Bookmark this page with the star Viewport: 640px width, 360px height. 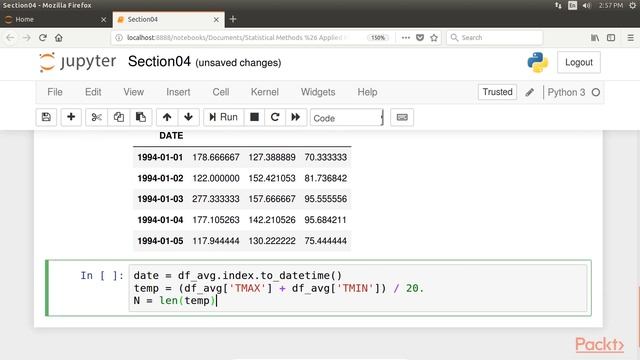tap(434, 38)
